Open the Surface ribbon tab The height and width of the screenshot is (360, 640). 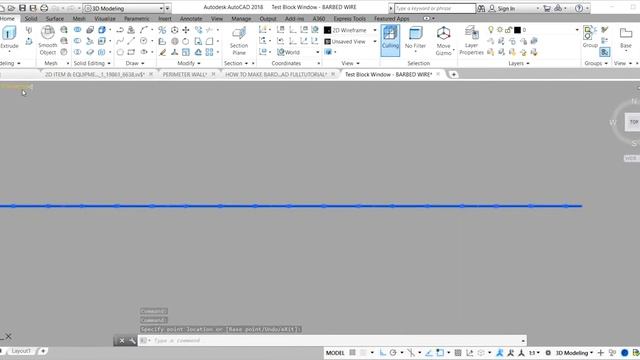coord(55,19)
